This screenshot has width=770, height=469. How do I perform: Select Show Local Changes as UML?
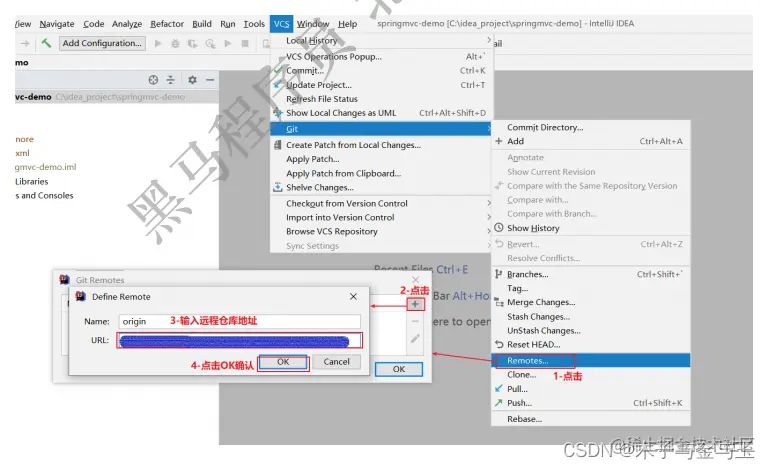pyautogui.click(x=382, y=113)
